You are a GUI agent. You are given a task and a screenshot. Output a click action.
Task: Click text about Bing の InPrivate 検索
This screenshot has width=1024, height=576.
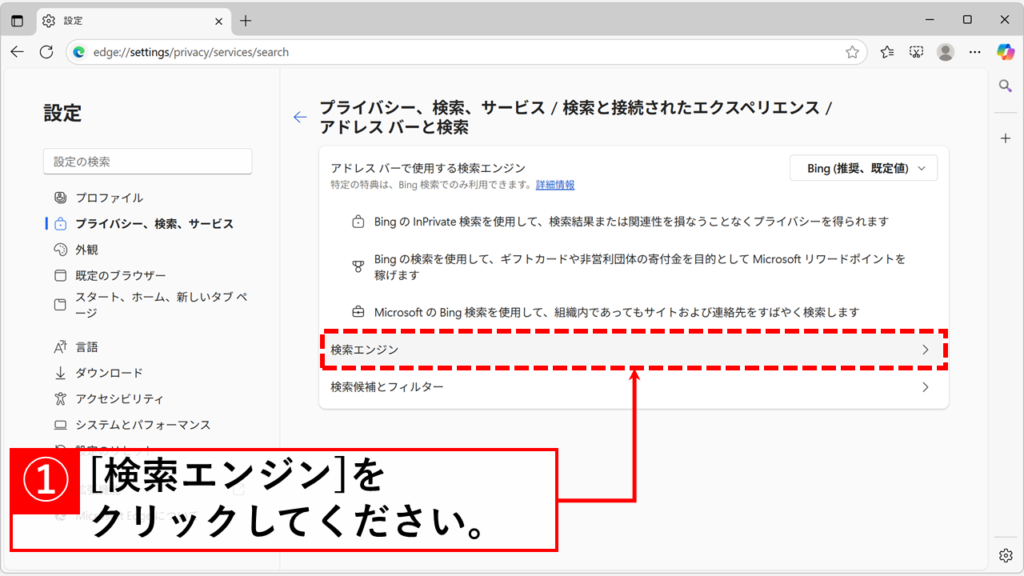(x=631, y=222)
